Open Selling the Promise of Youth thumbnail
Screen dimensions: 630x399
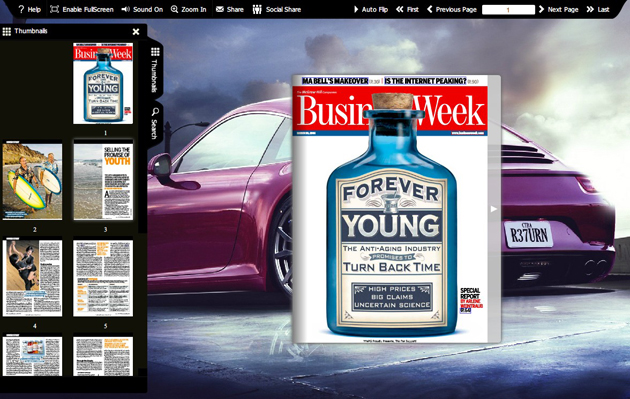[x=103, y=180]
